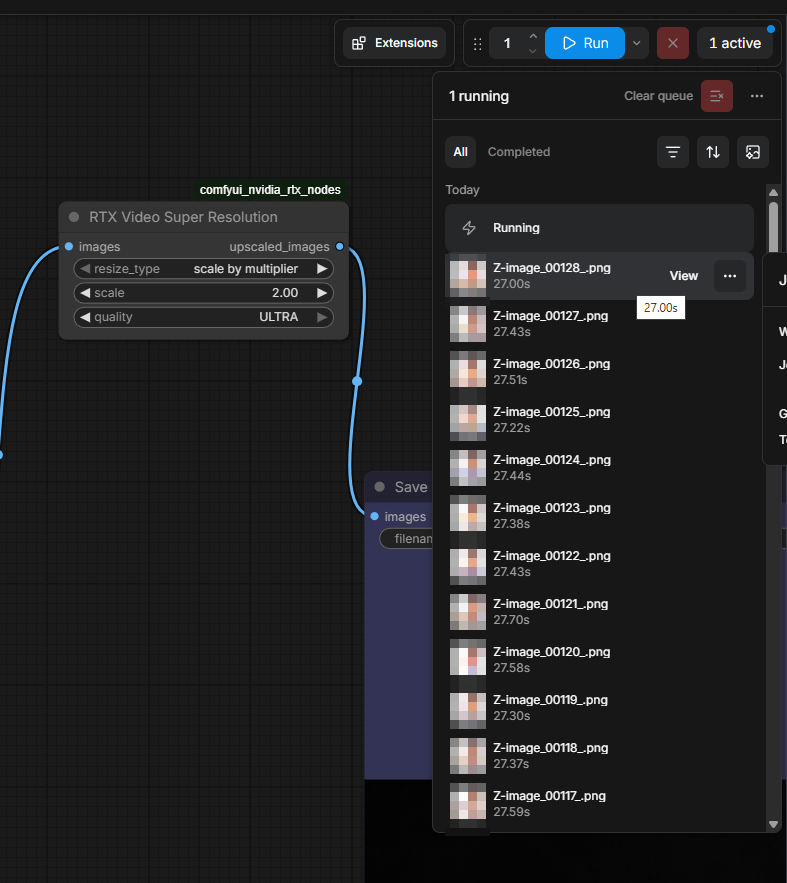The width and height of the screenshot is (787, 883).
Task: Click the blue Run button
Action: coord(585,43)
